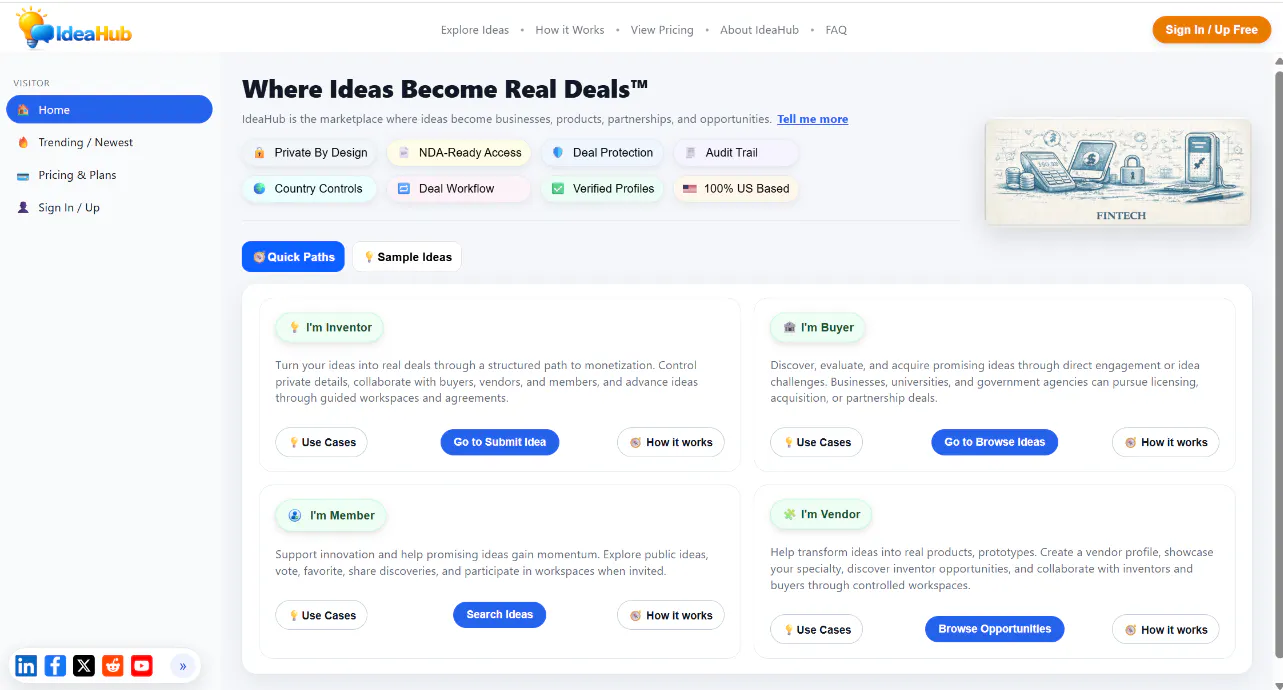Click How it Works in top navigation
This screenshot has height=690, width=1283.
pos(570,30)
